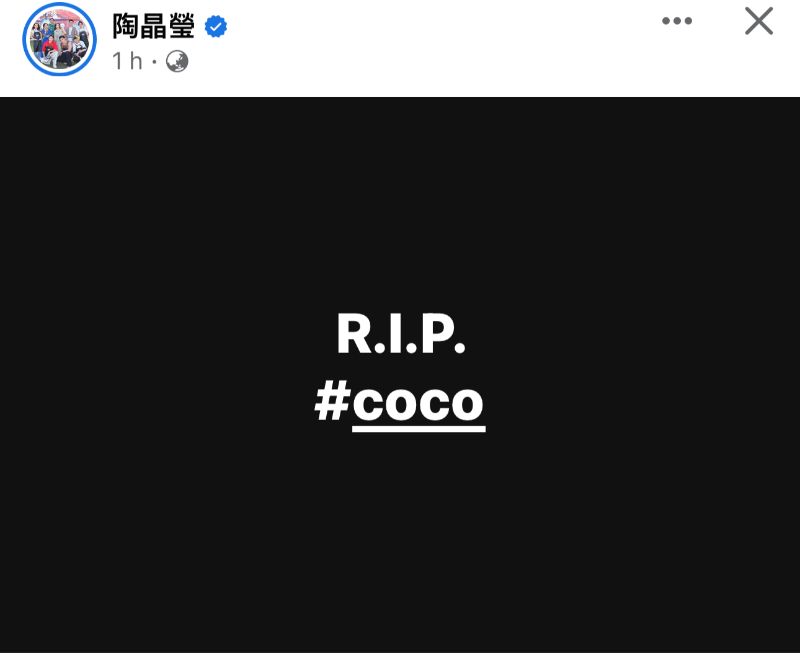800x672 pixels.
Task: Tap the hash symbol before coco
Action: point(333,401)
